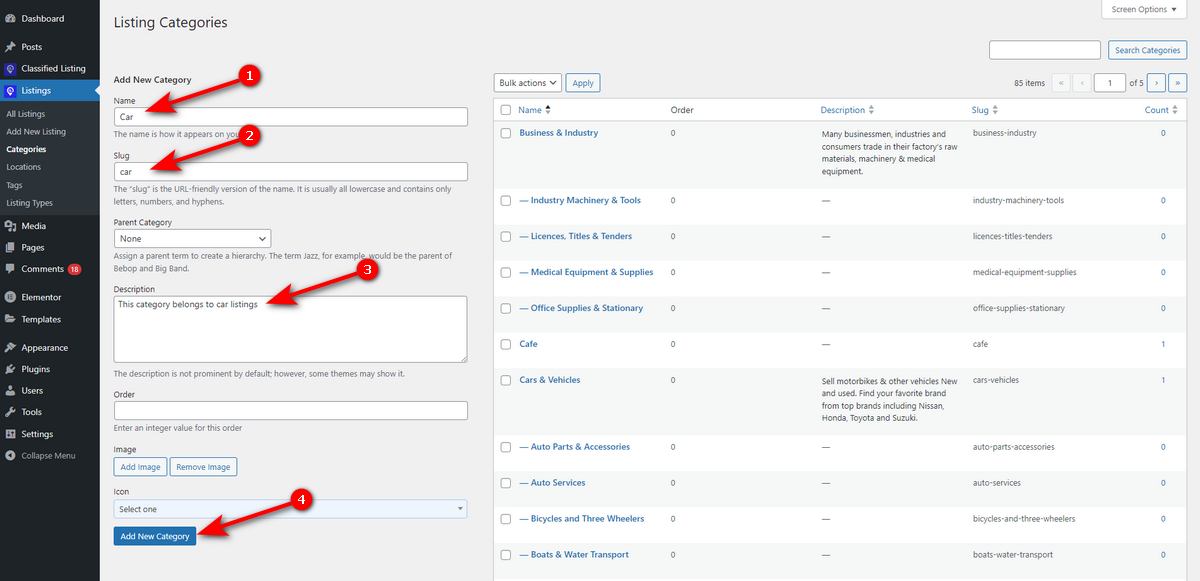This screenshot has height=581, width=1200.
Task: Click the Slug field containing car
Action: 290,171
